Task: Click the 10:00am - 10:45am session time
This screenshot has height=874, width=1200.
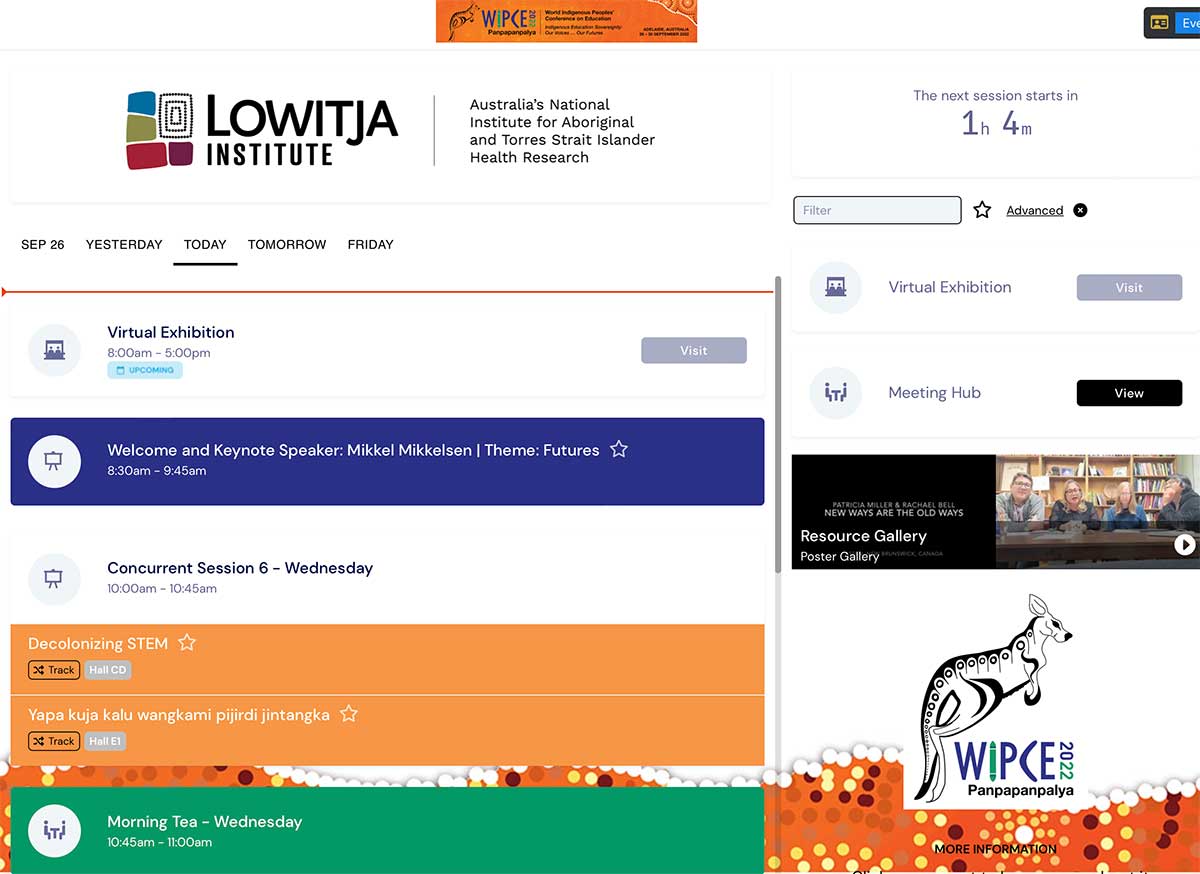Action: pos(162,589)
